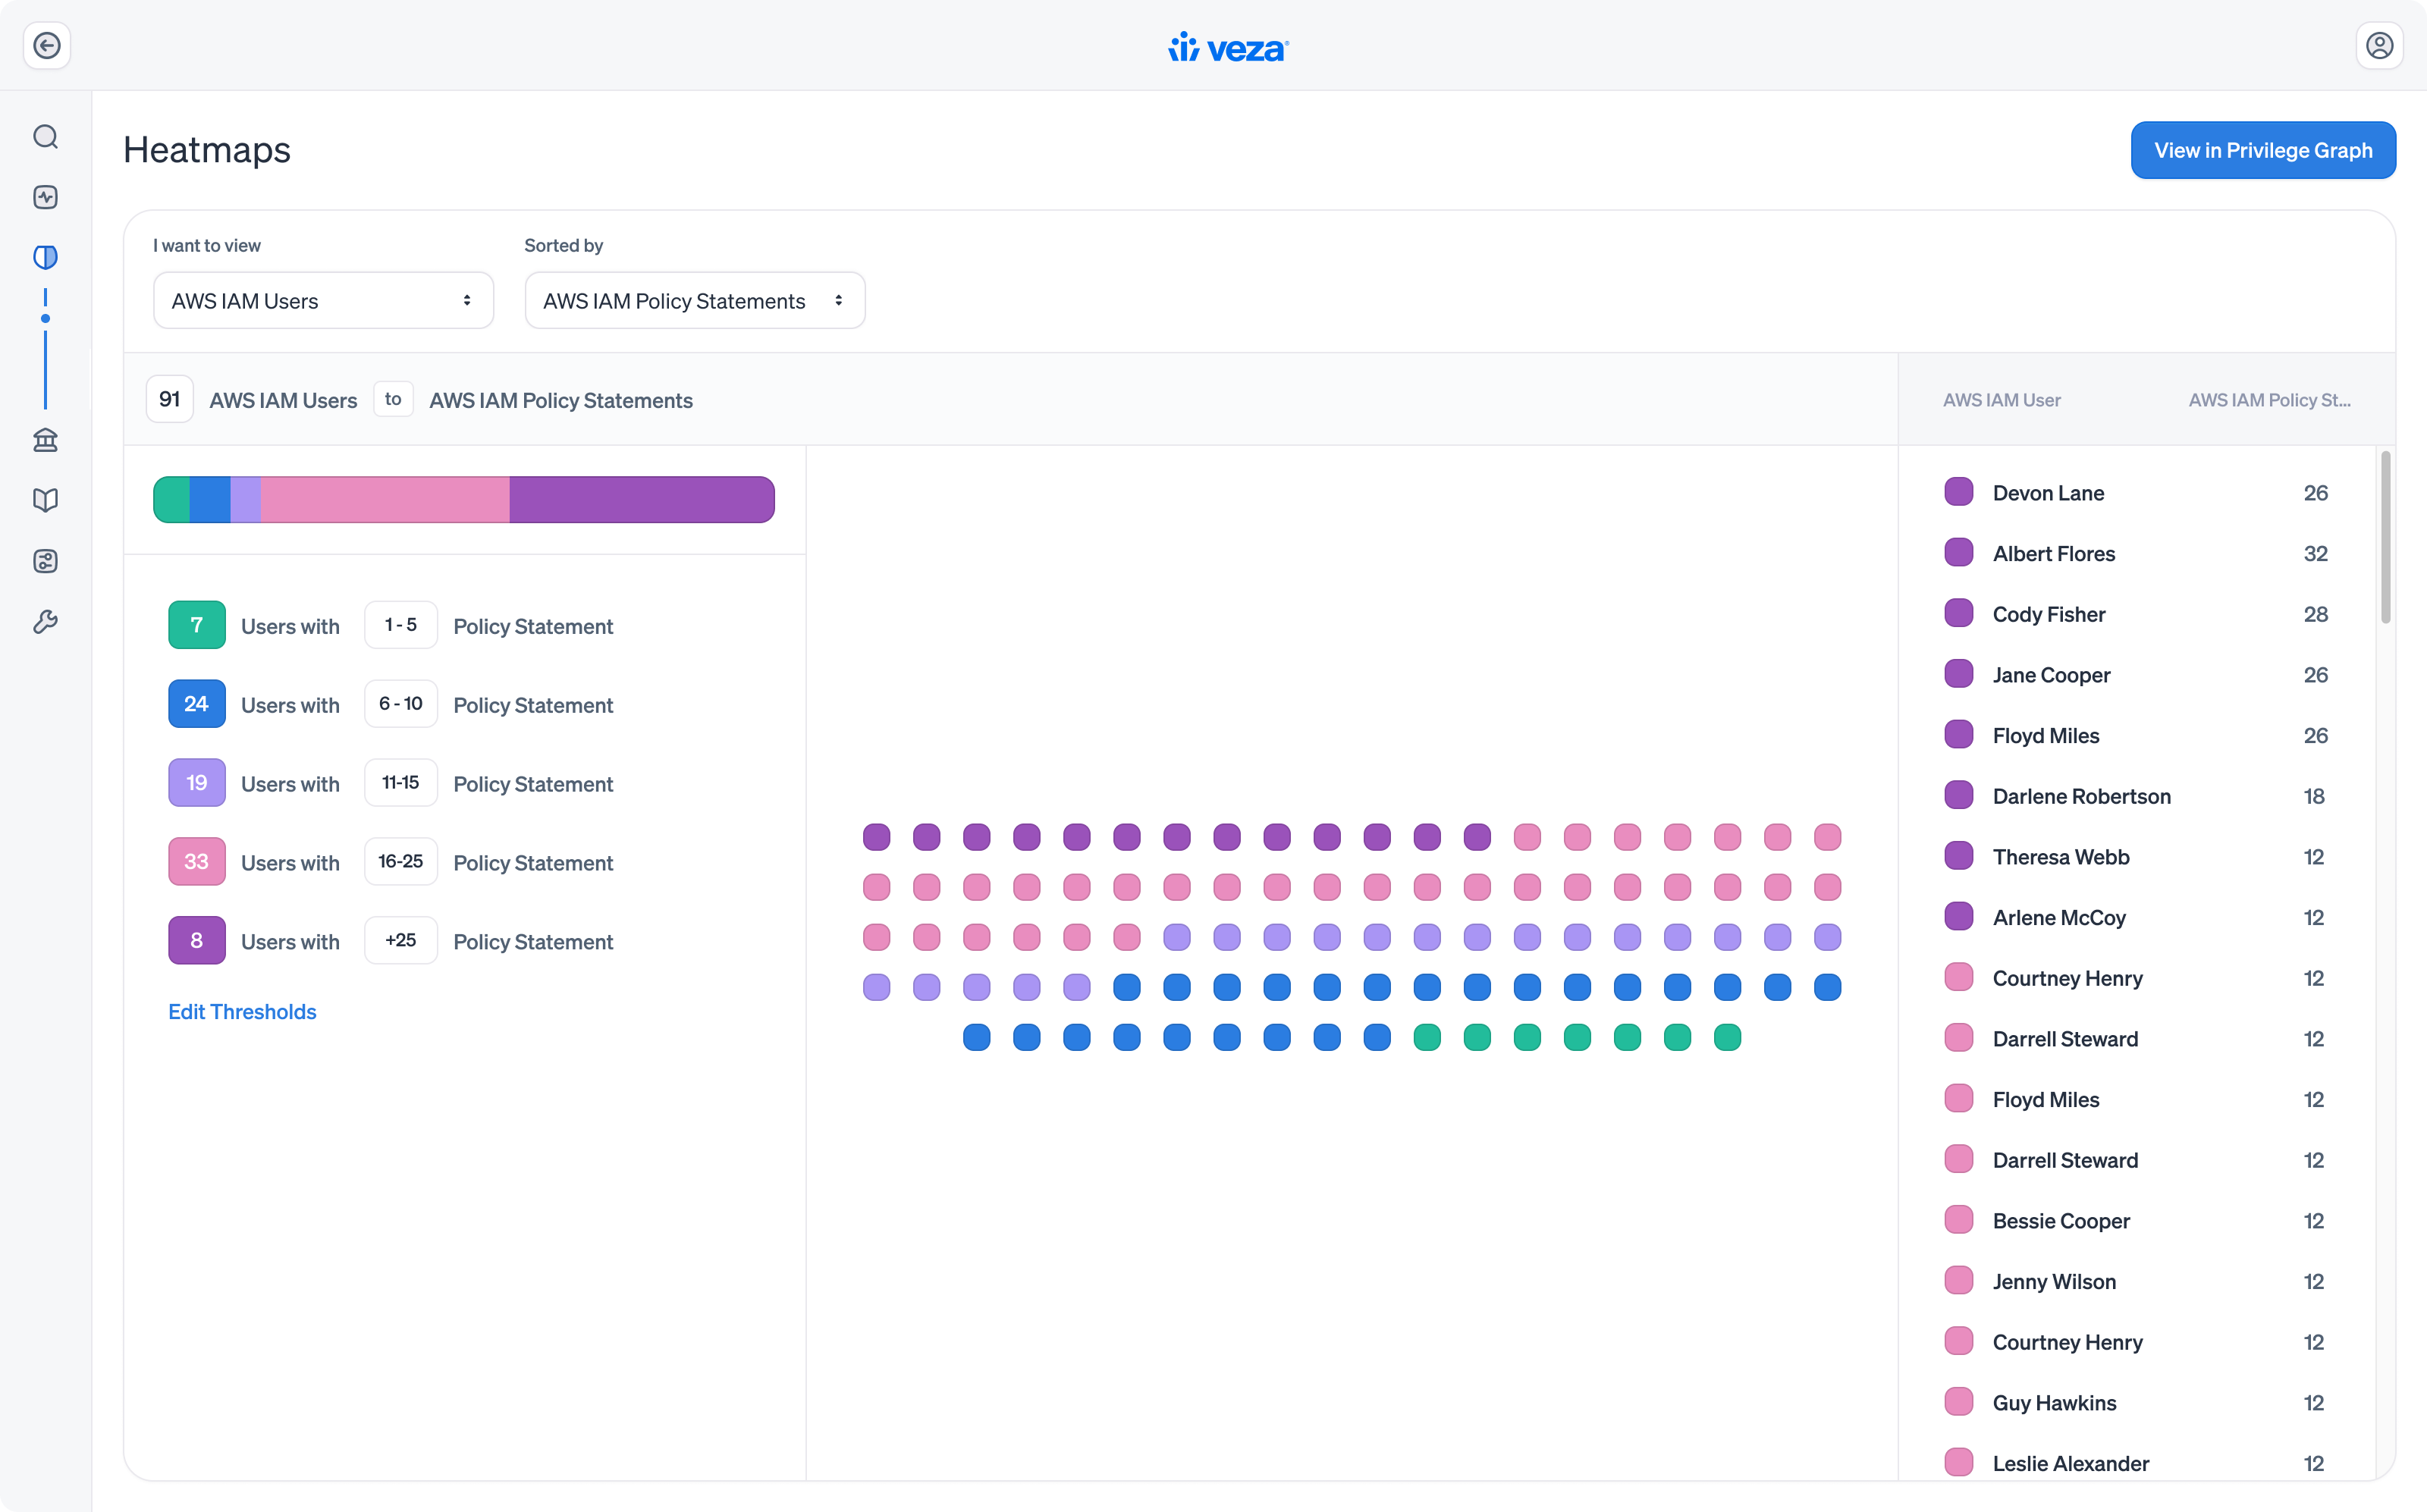Viewport: 2427px width, 1512px height.
Task: Open the search icon in sidebar
Action: tap(46, 137)
